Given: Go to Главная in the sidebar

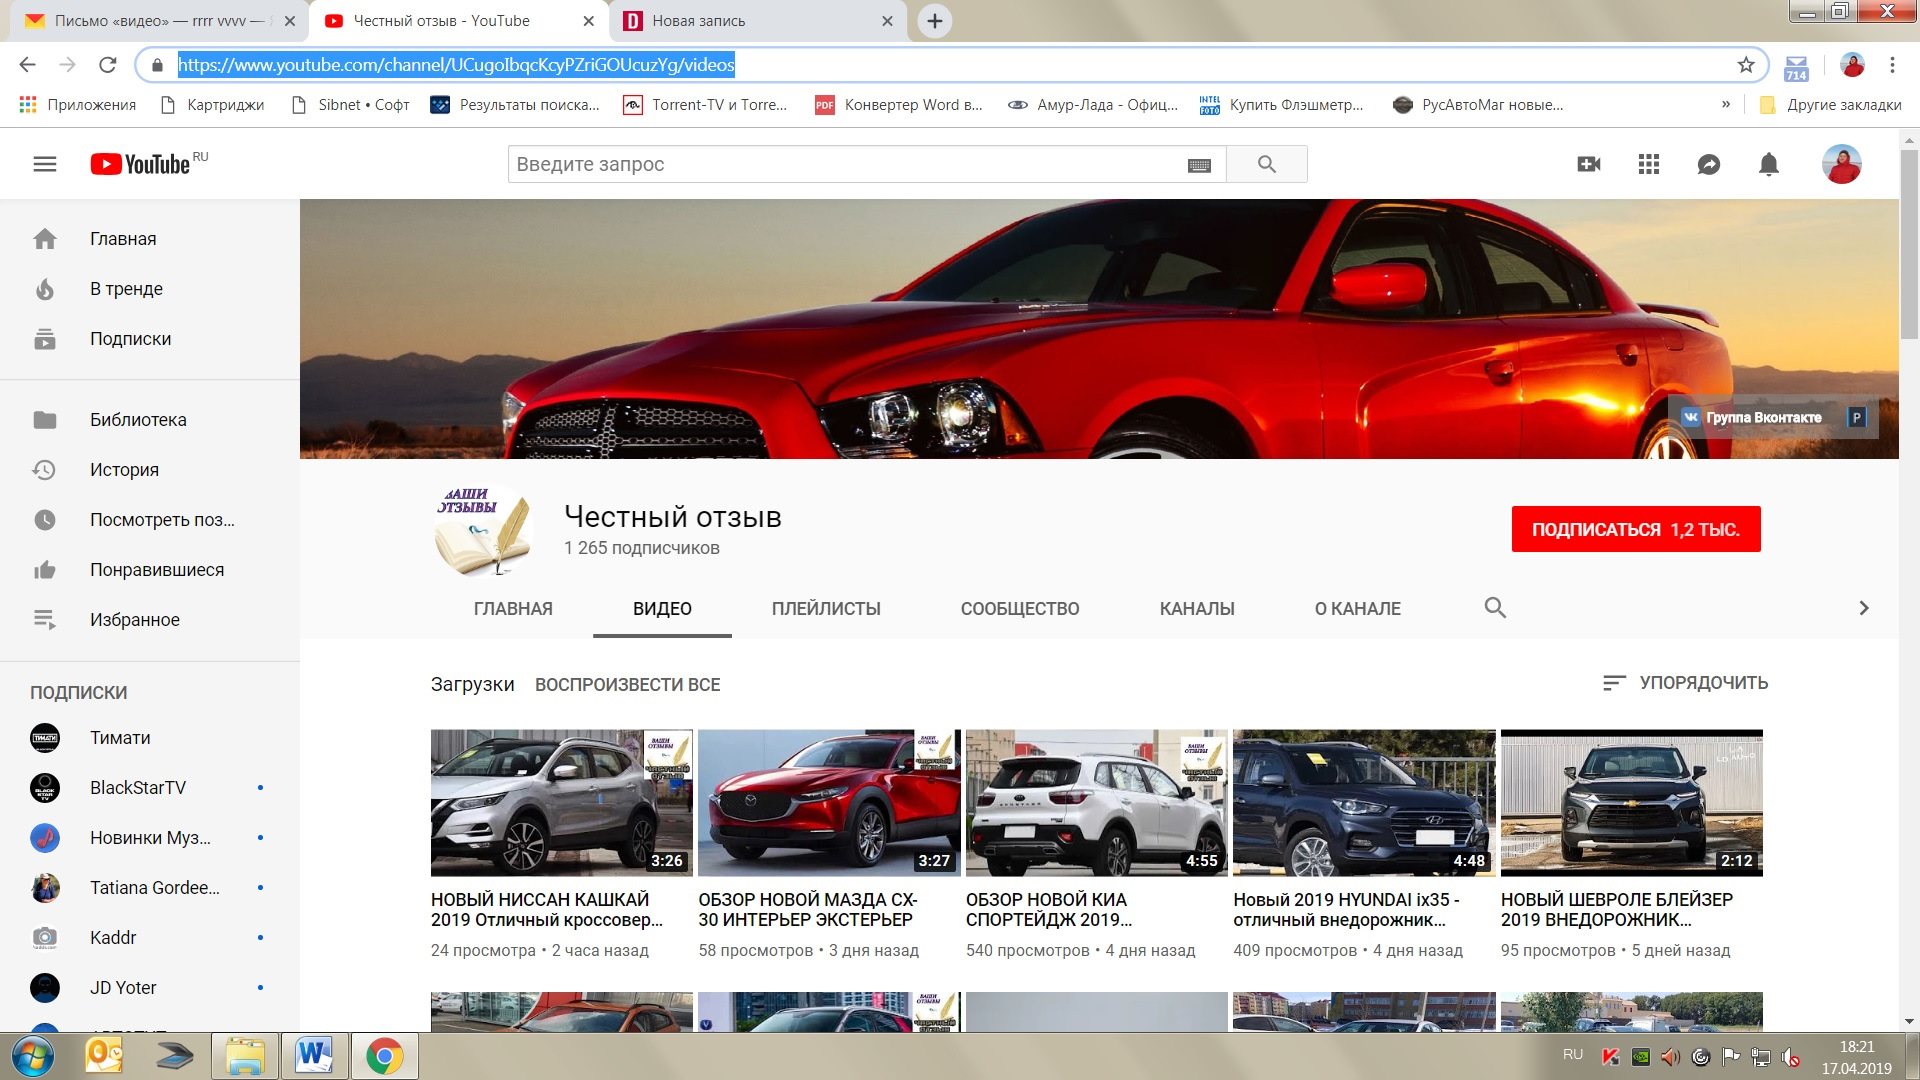Looking at the screenshot, I should 150,239.
